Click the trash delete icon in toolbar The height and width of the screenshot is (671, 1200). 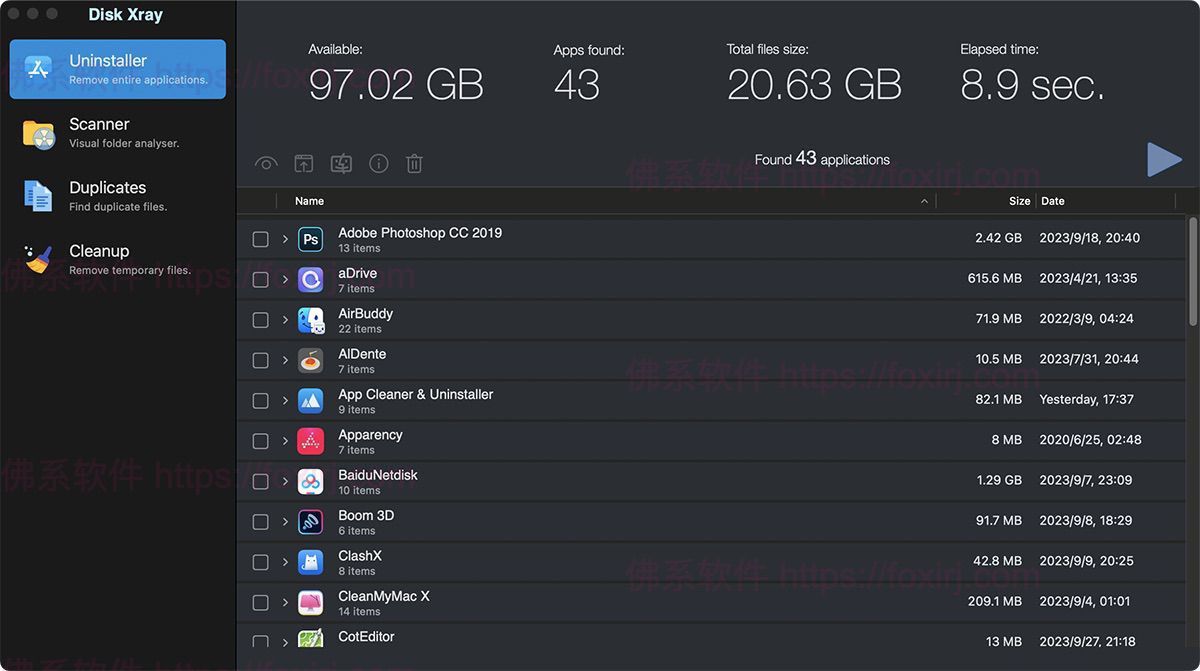(414, 164)
